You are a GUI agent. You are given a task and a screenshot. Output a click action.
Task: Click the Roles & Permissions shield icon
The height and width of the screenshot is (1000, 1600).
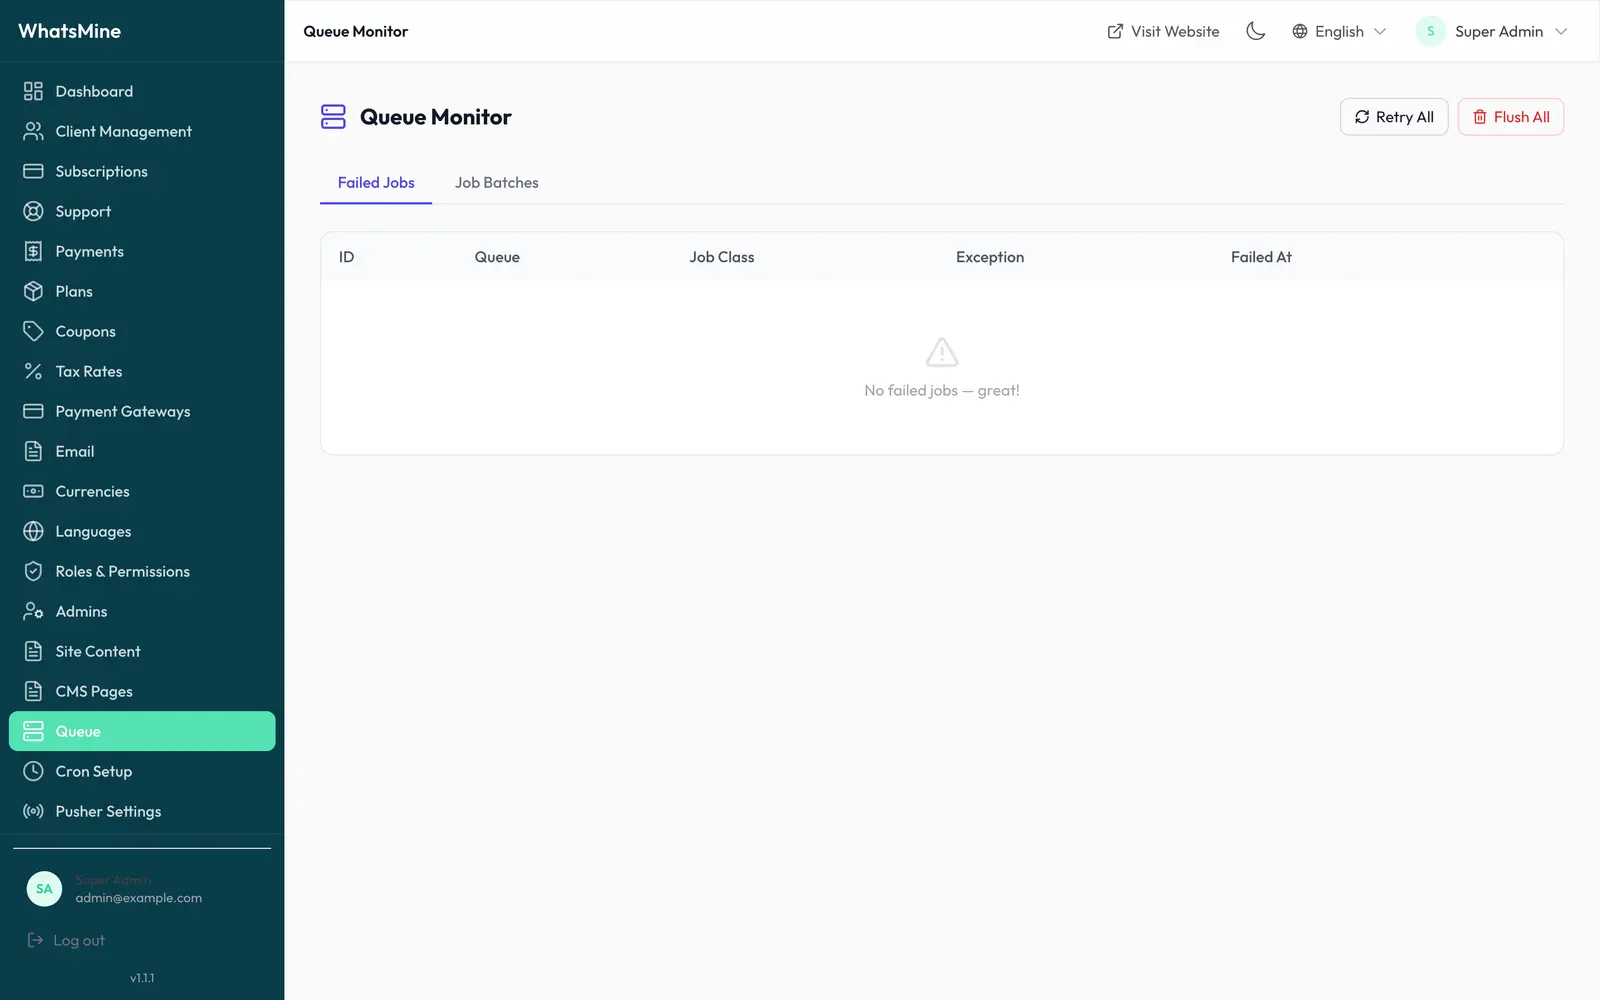coord(33,571)
